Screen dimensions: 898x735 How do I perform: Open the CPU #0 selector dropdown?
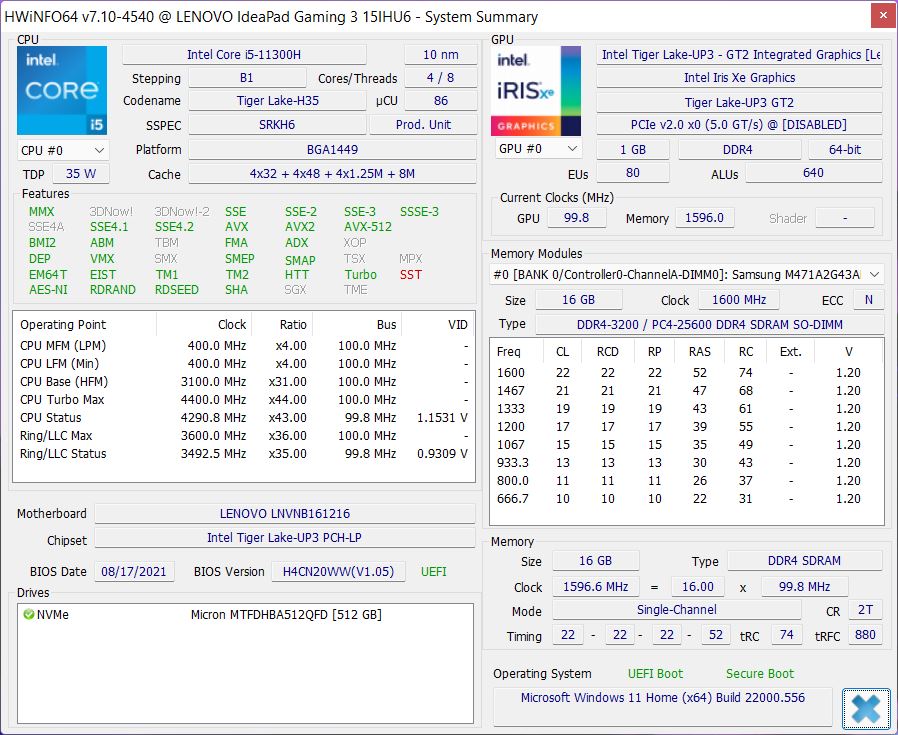coord(63,151)
